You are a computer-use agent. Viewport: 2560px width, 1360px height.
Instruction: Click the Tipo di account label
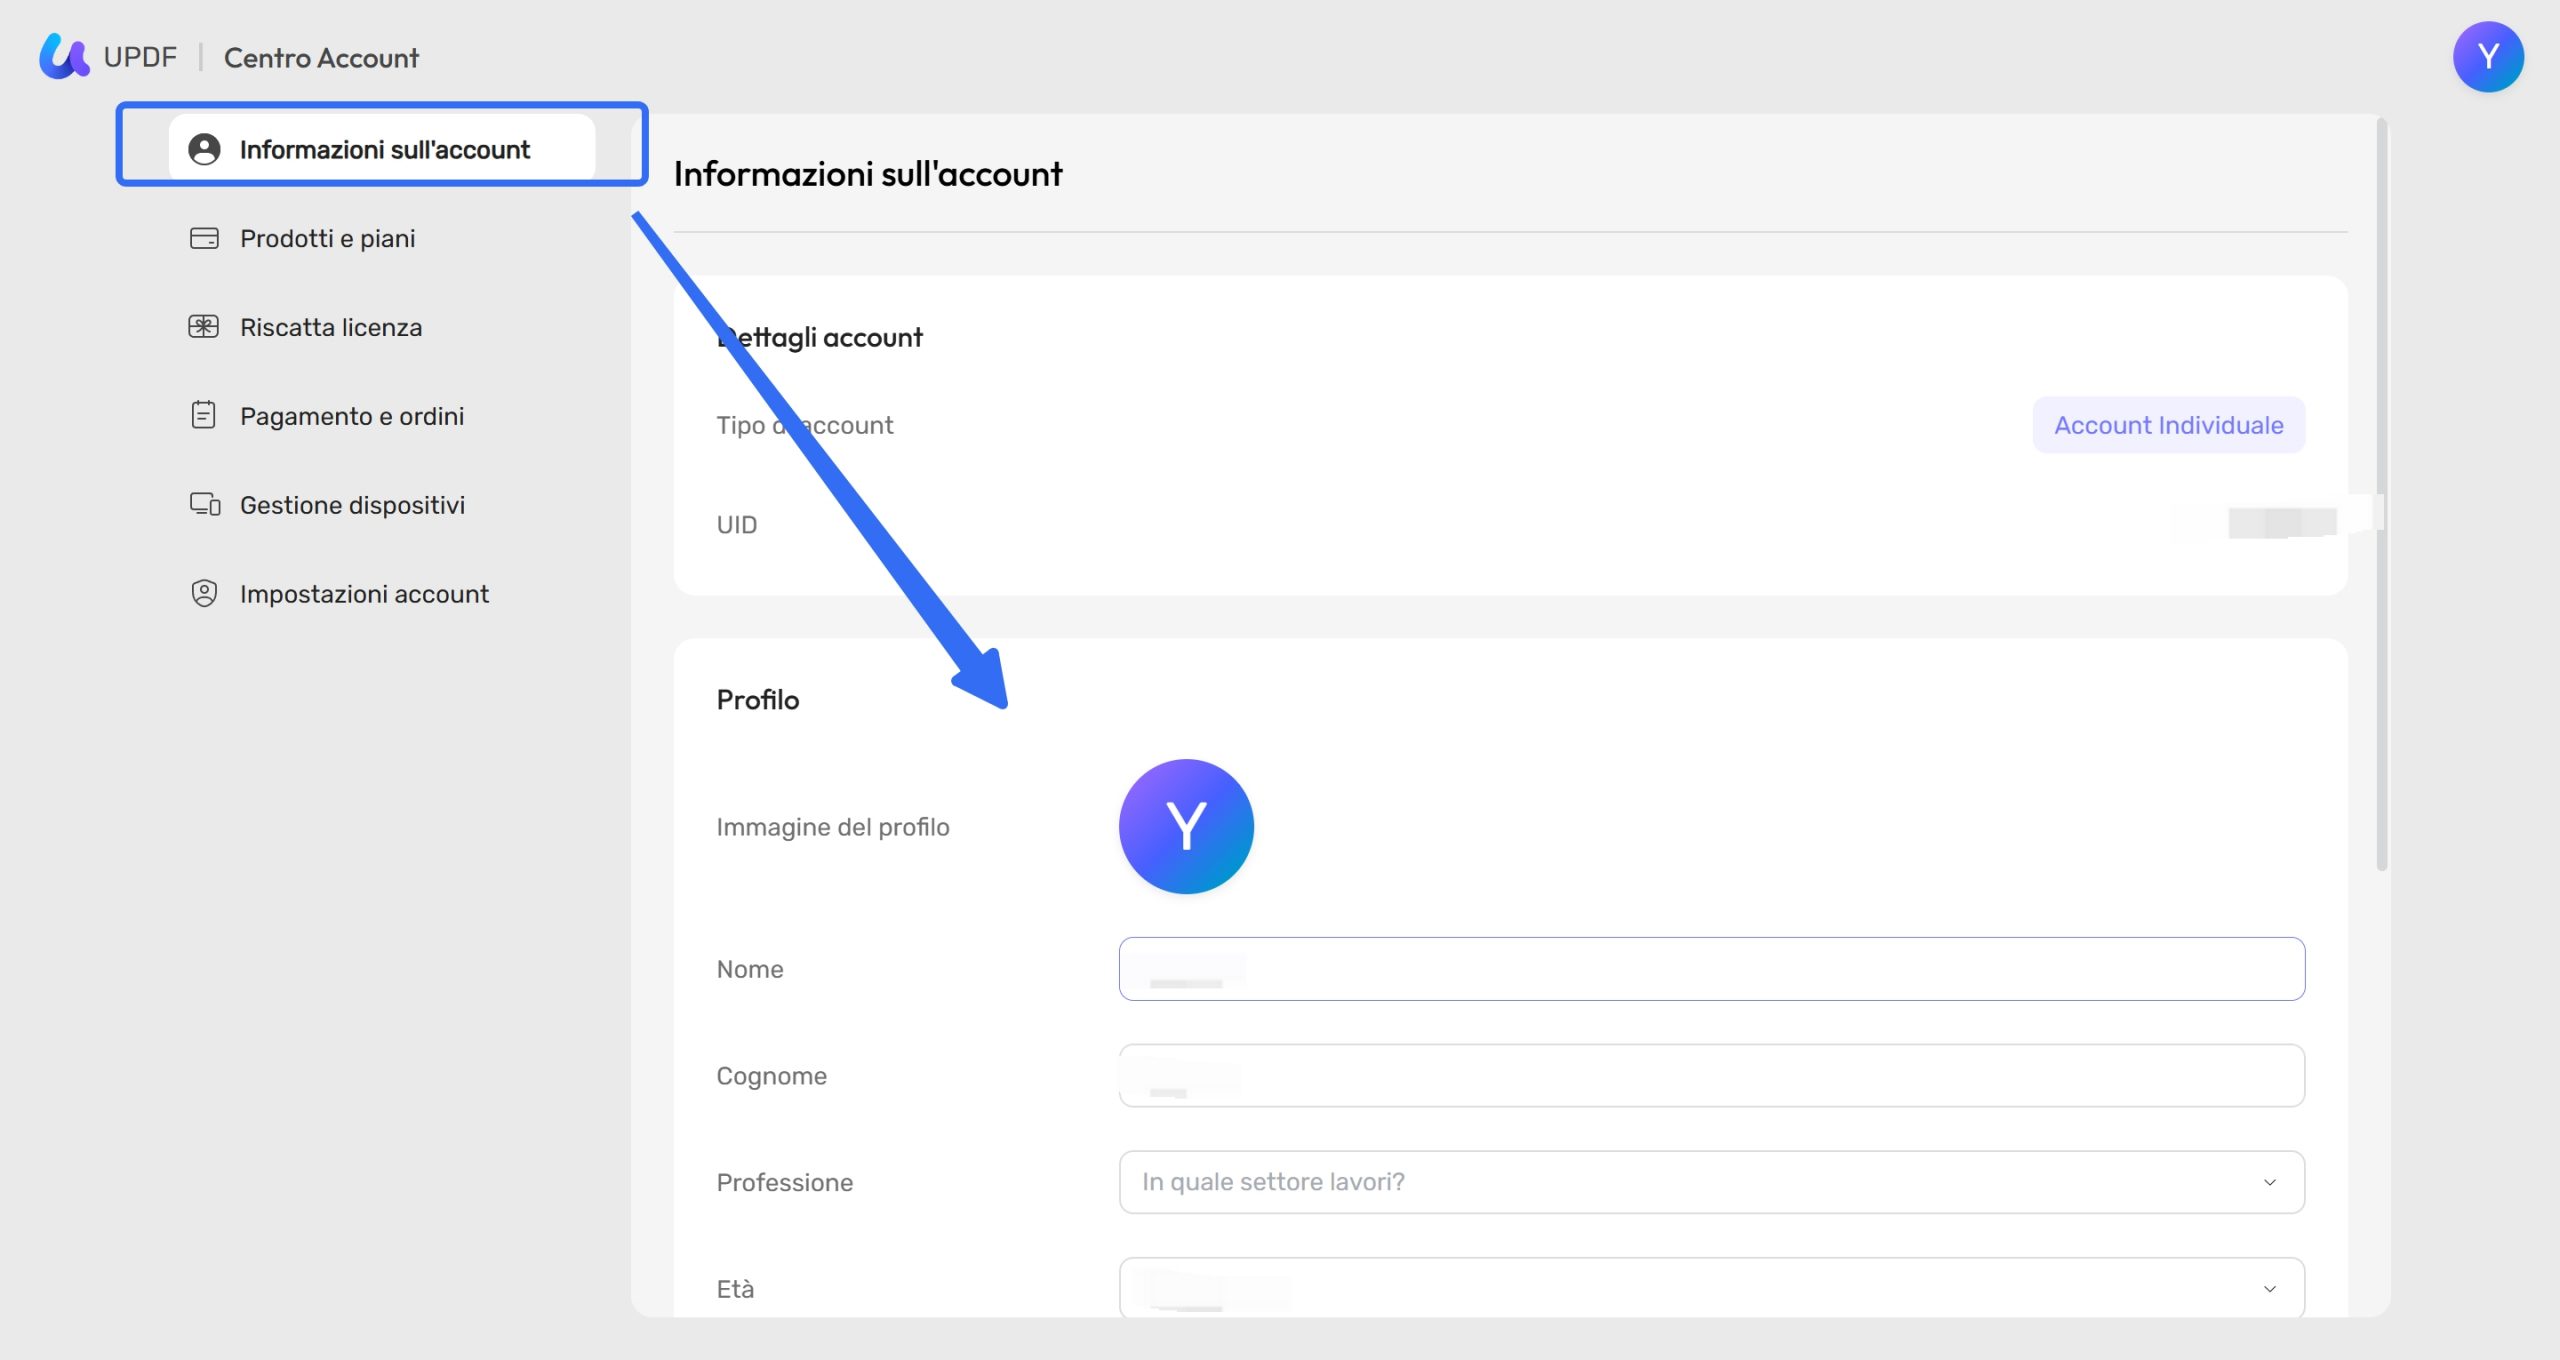point(805,425)
